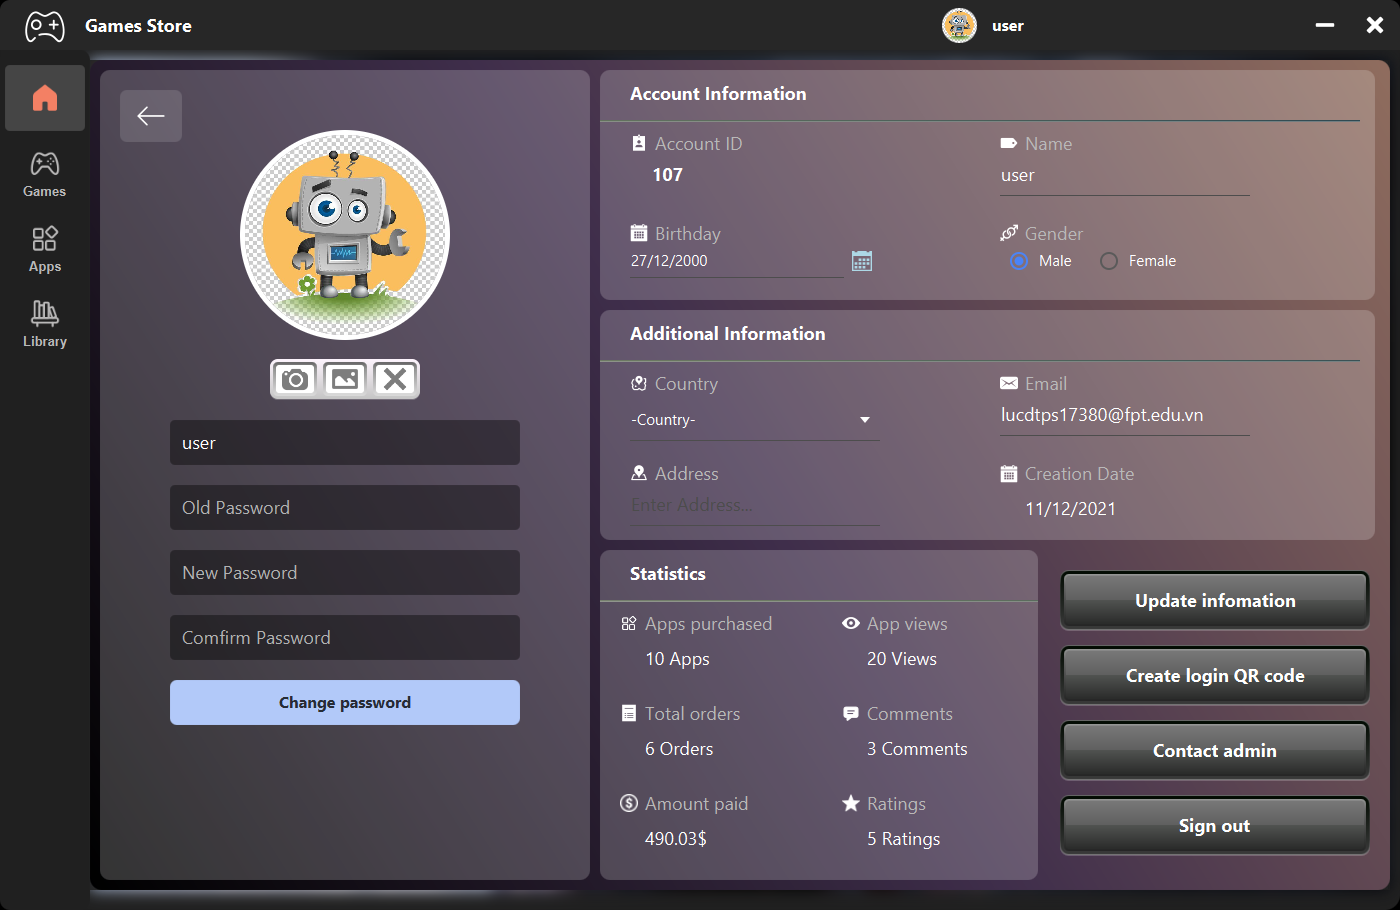Edit the Name field under Account Information
Viewport: 1400px width, 910px height.
(x=1125, y=176)
